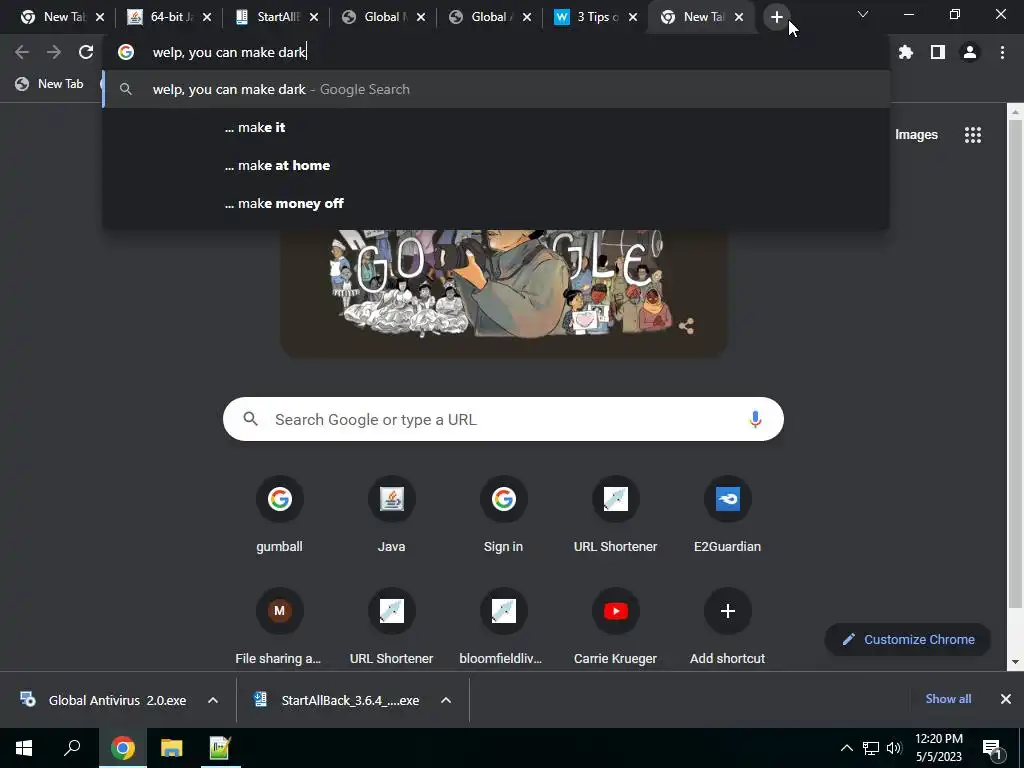
Task: Switch to the first New Tab
Action: pyautogui.click(x=61, y=18)
